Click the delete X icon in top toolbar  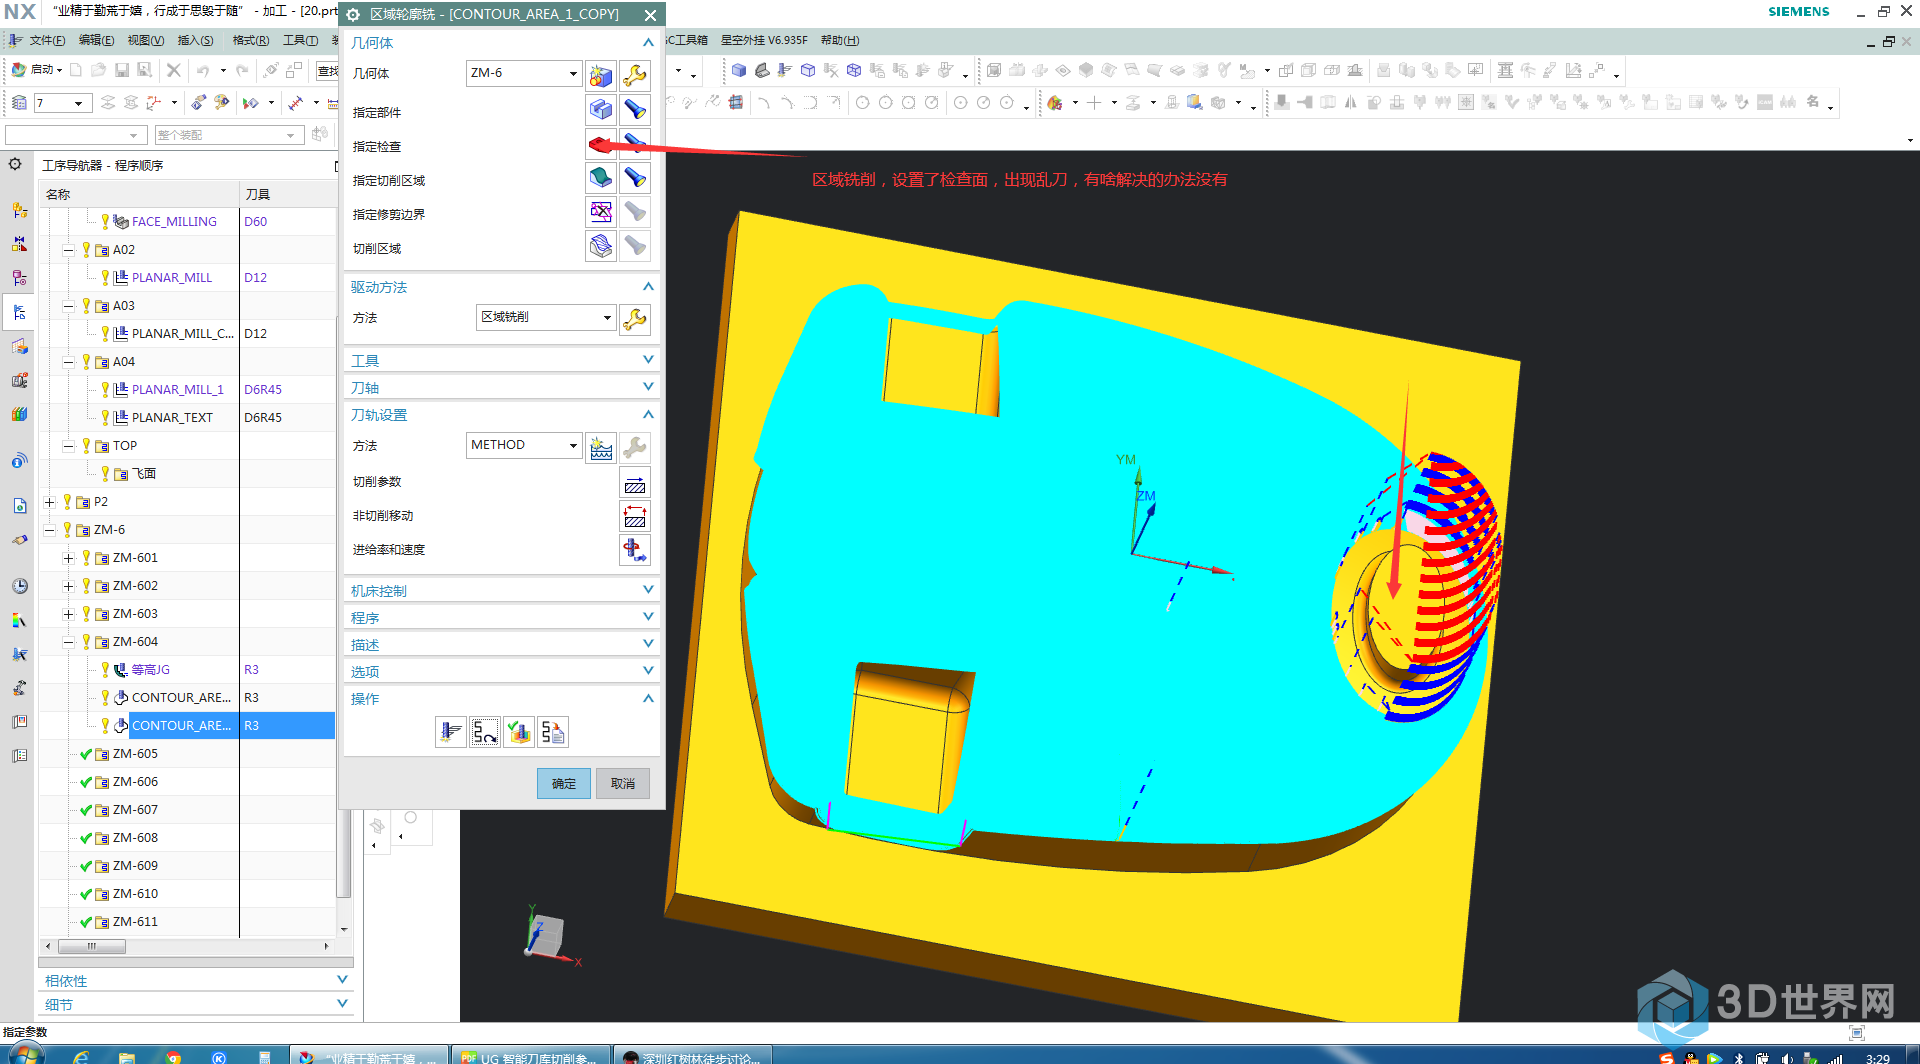173,70
